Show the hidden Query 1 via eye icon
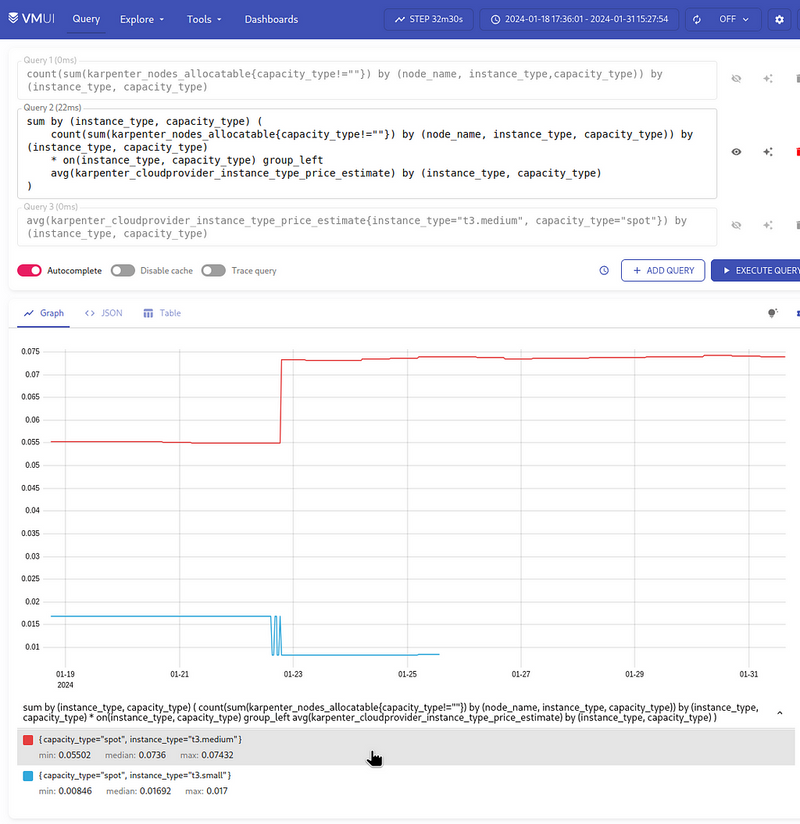 coord(736,78)
